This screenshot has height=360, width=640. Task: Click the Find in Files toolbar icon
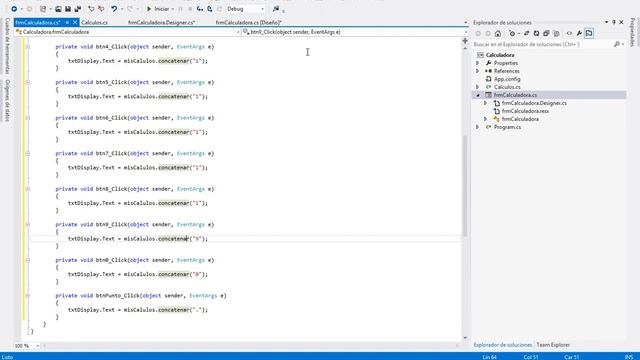276,9
